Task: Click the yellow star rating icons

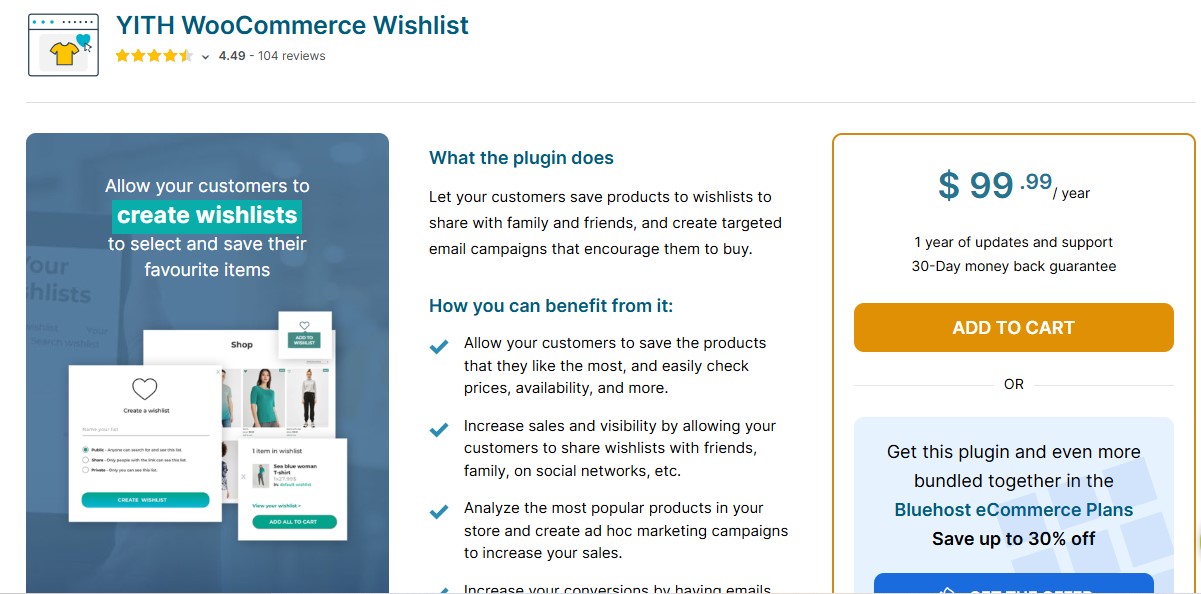Action: point(153,56)
